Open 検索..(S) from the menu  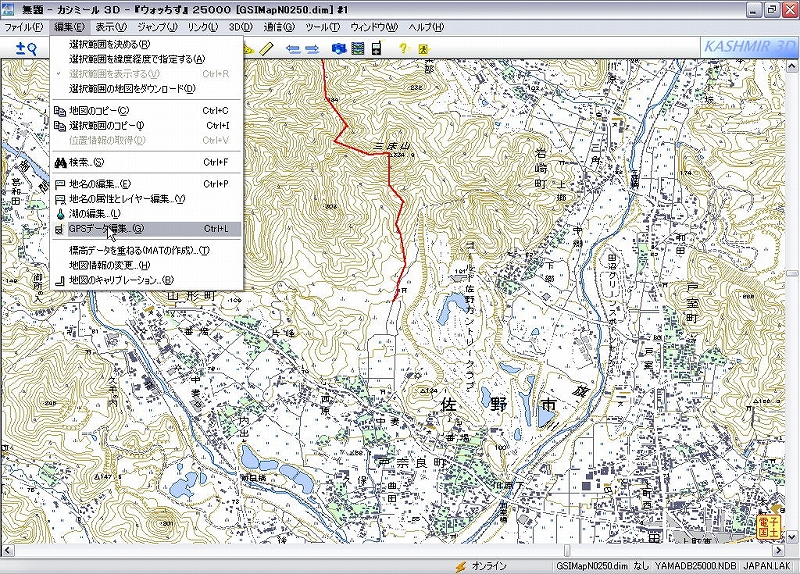(146, 163)
